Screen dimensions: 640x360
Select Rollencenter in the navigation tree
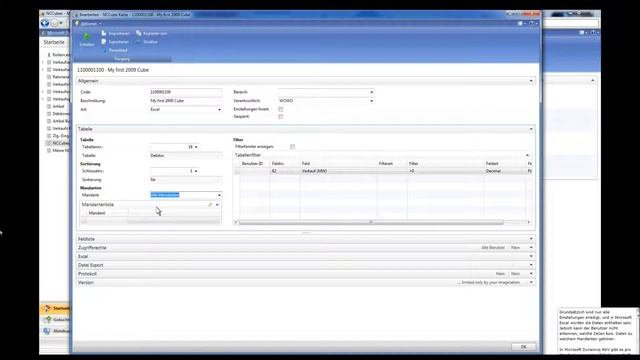pos(61,55)
